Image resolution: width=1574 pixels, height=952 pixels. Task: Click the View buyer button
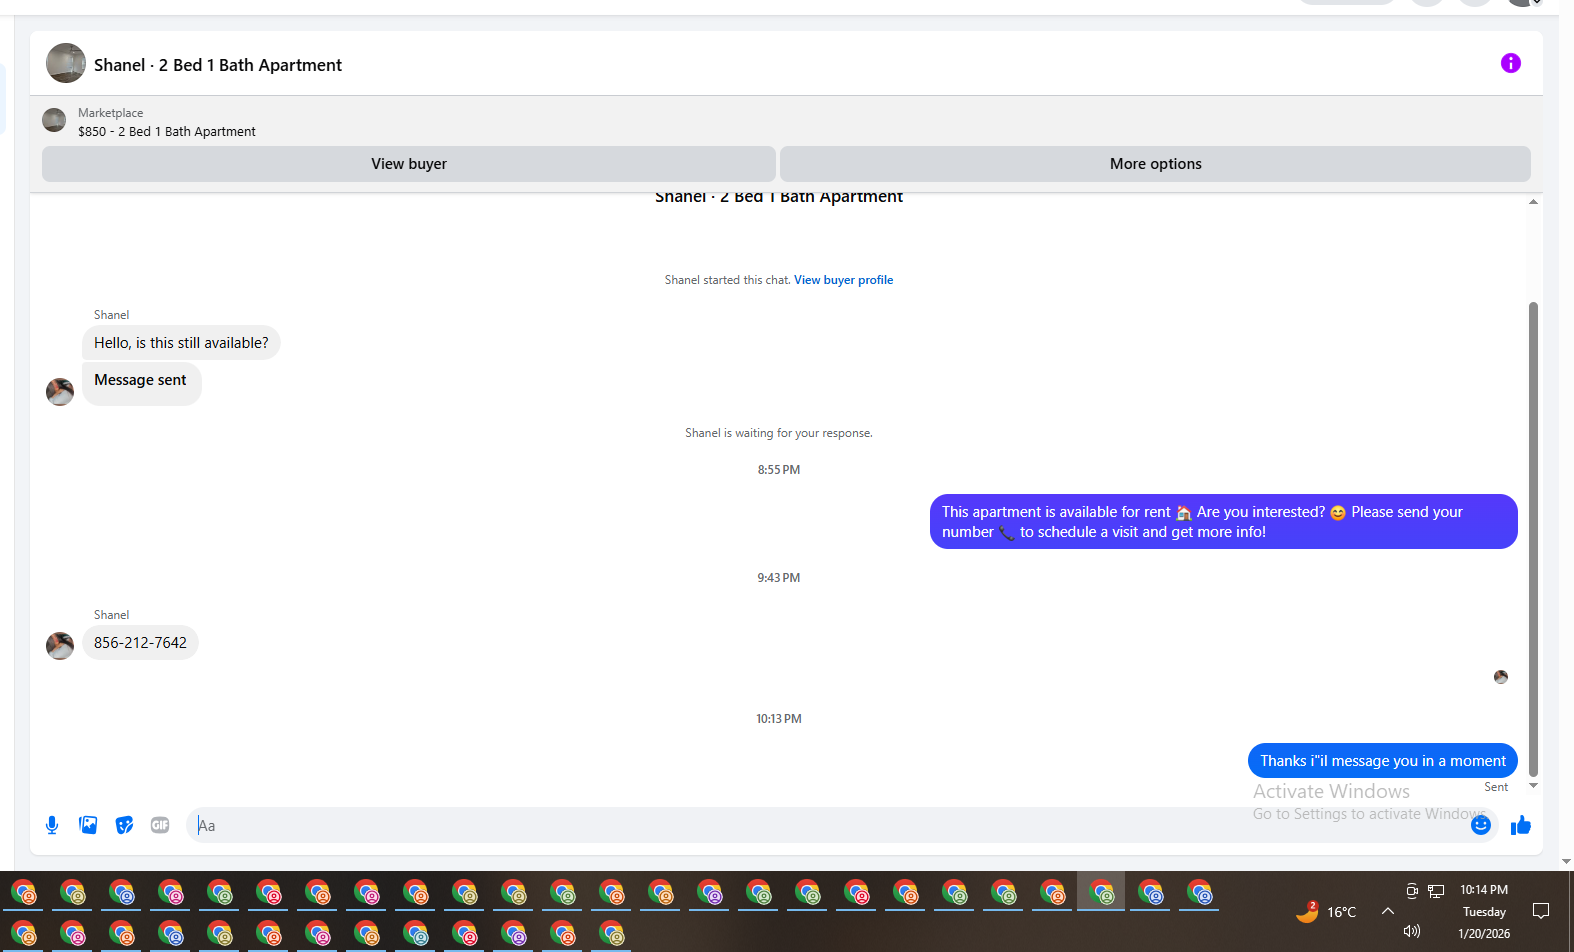click(409, 164)
